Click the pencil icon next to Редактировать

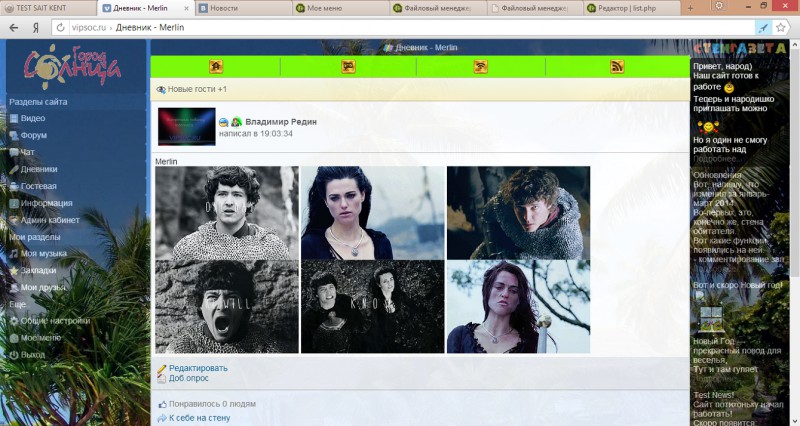[162, 368]
